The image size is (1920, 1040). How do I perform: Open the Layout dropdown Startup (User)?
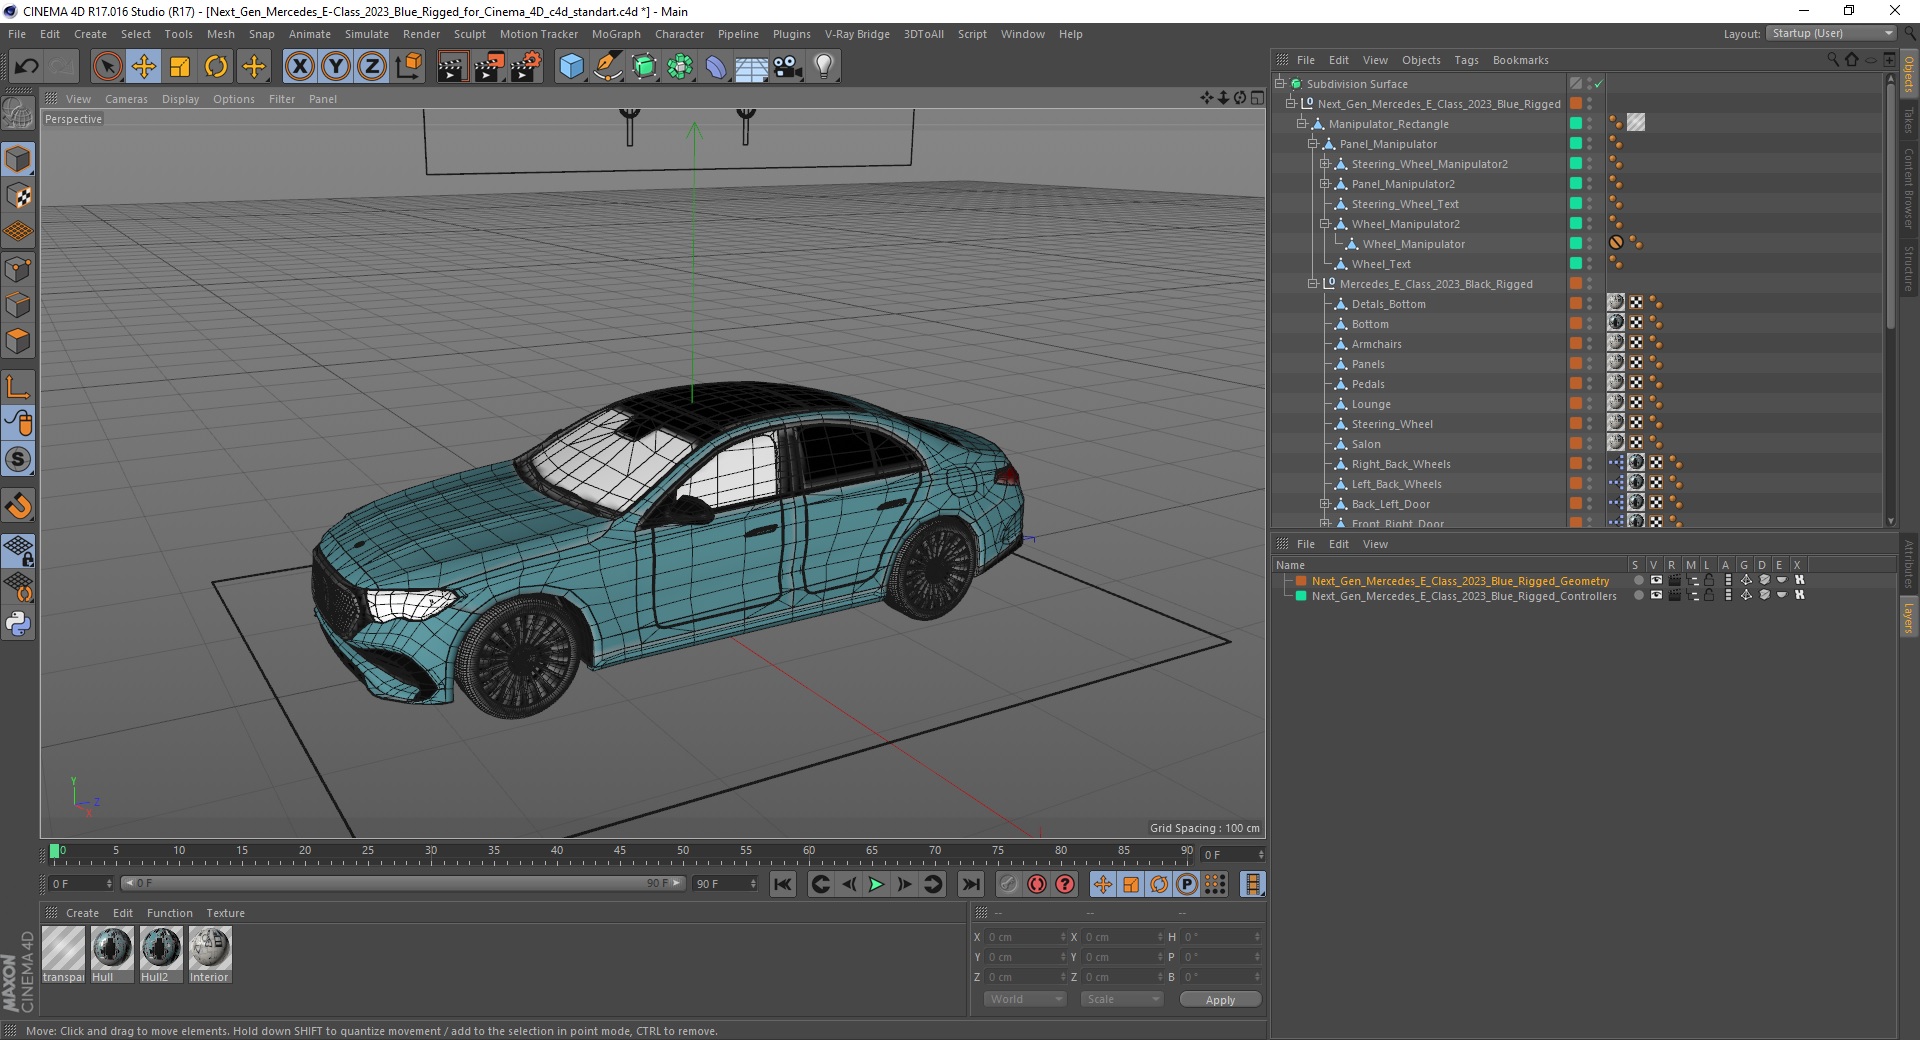[1830, 33]
